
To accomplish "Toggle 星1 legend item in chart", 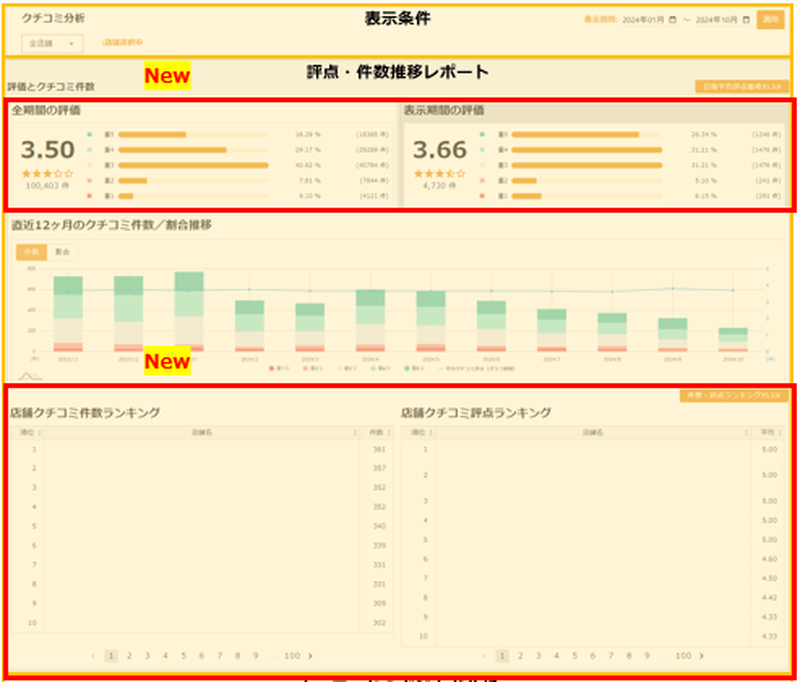I will pyautogui.click(x=274, y=369).
